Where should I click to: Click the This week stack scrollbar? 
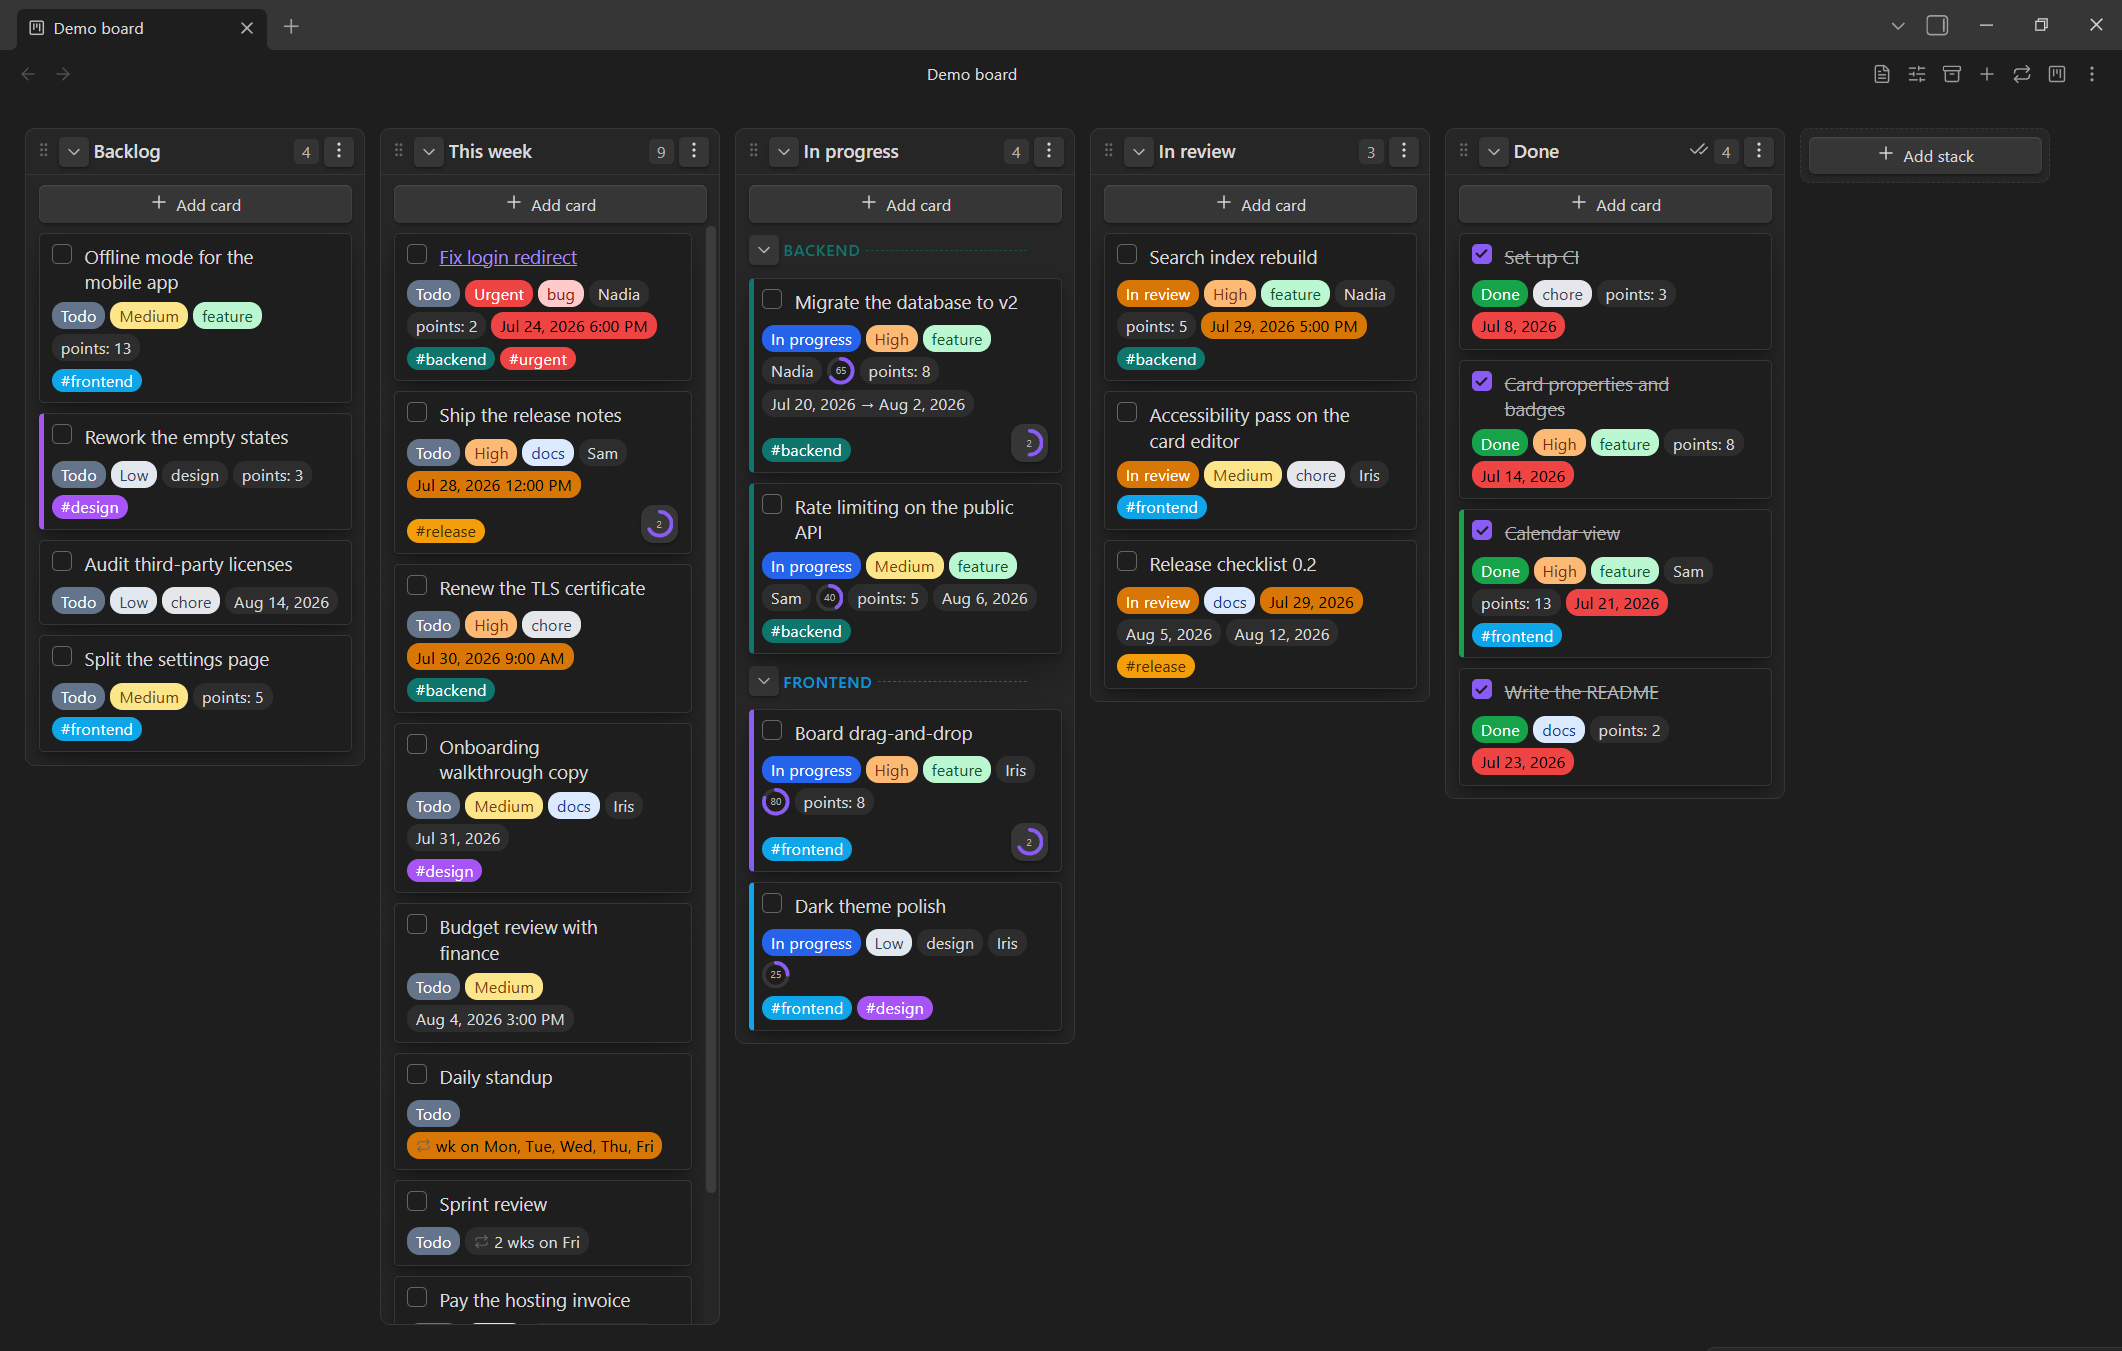(712, 710)
